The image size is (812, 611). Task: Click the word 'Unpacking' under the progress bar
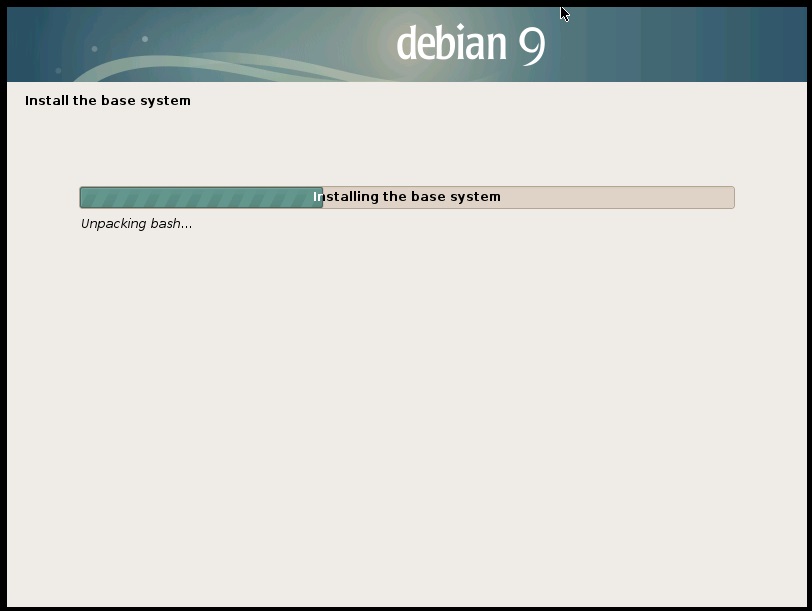click(x=113, y=224)
